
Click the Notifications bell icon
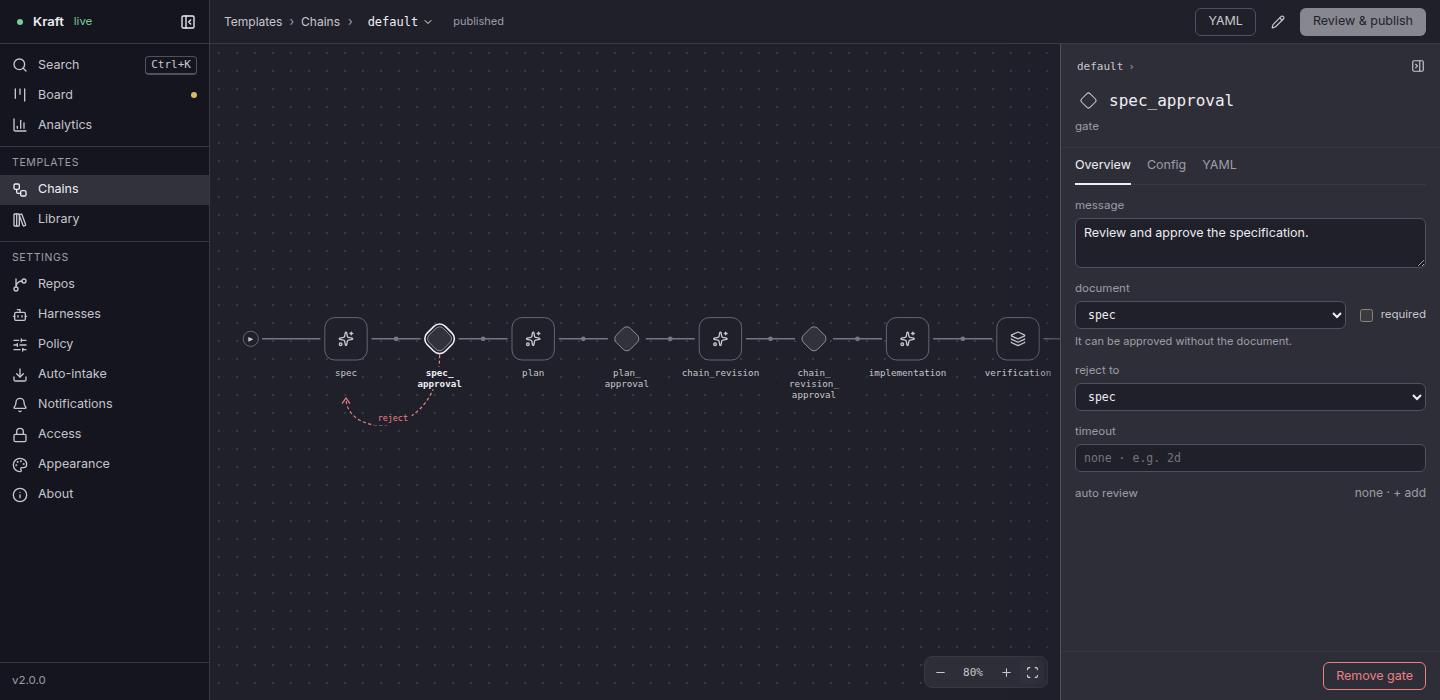[x=19, y=404]
